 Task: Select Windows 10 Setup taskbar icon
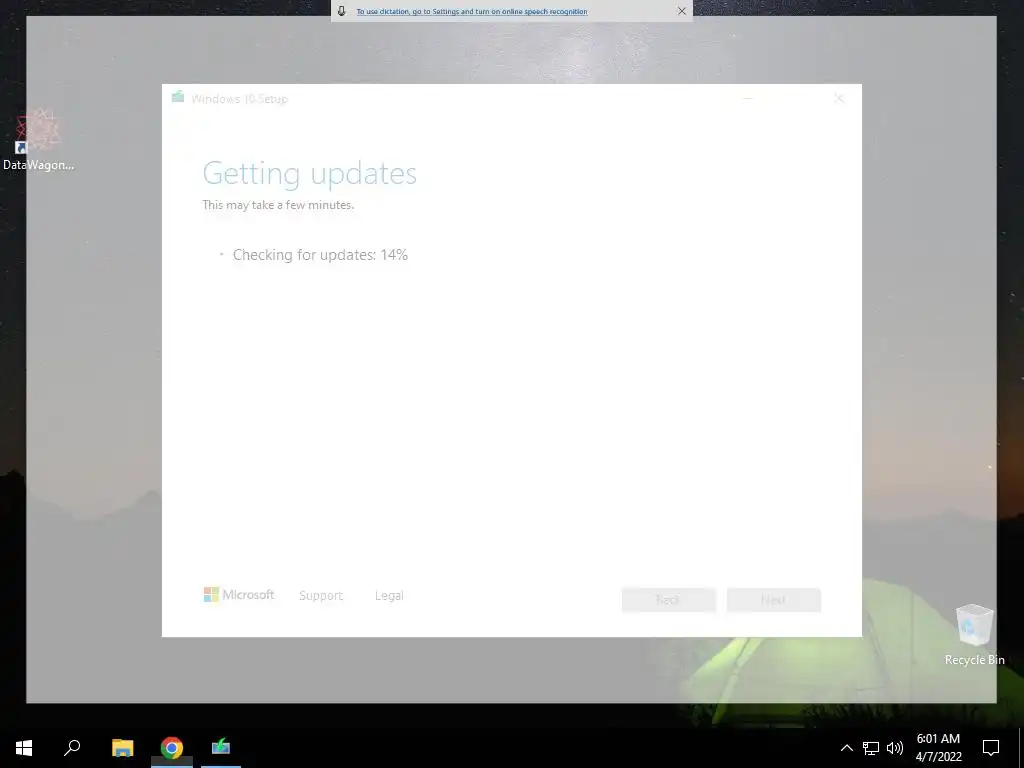(x=221, y=748)
